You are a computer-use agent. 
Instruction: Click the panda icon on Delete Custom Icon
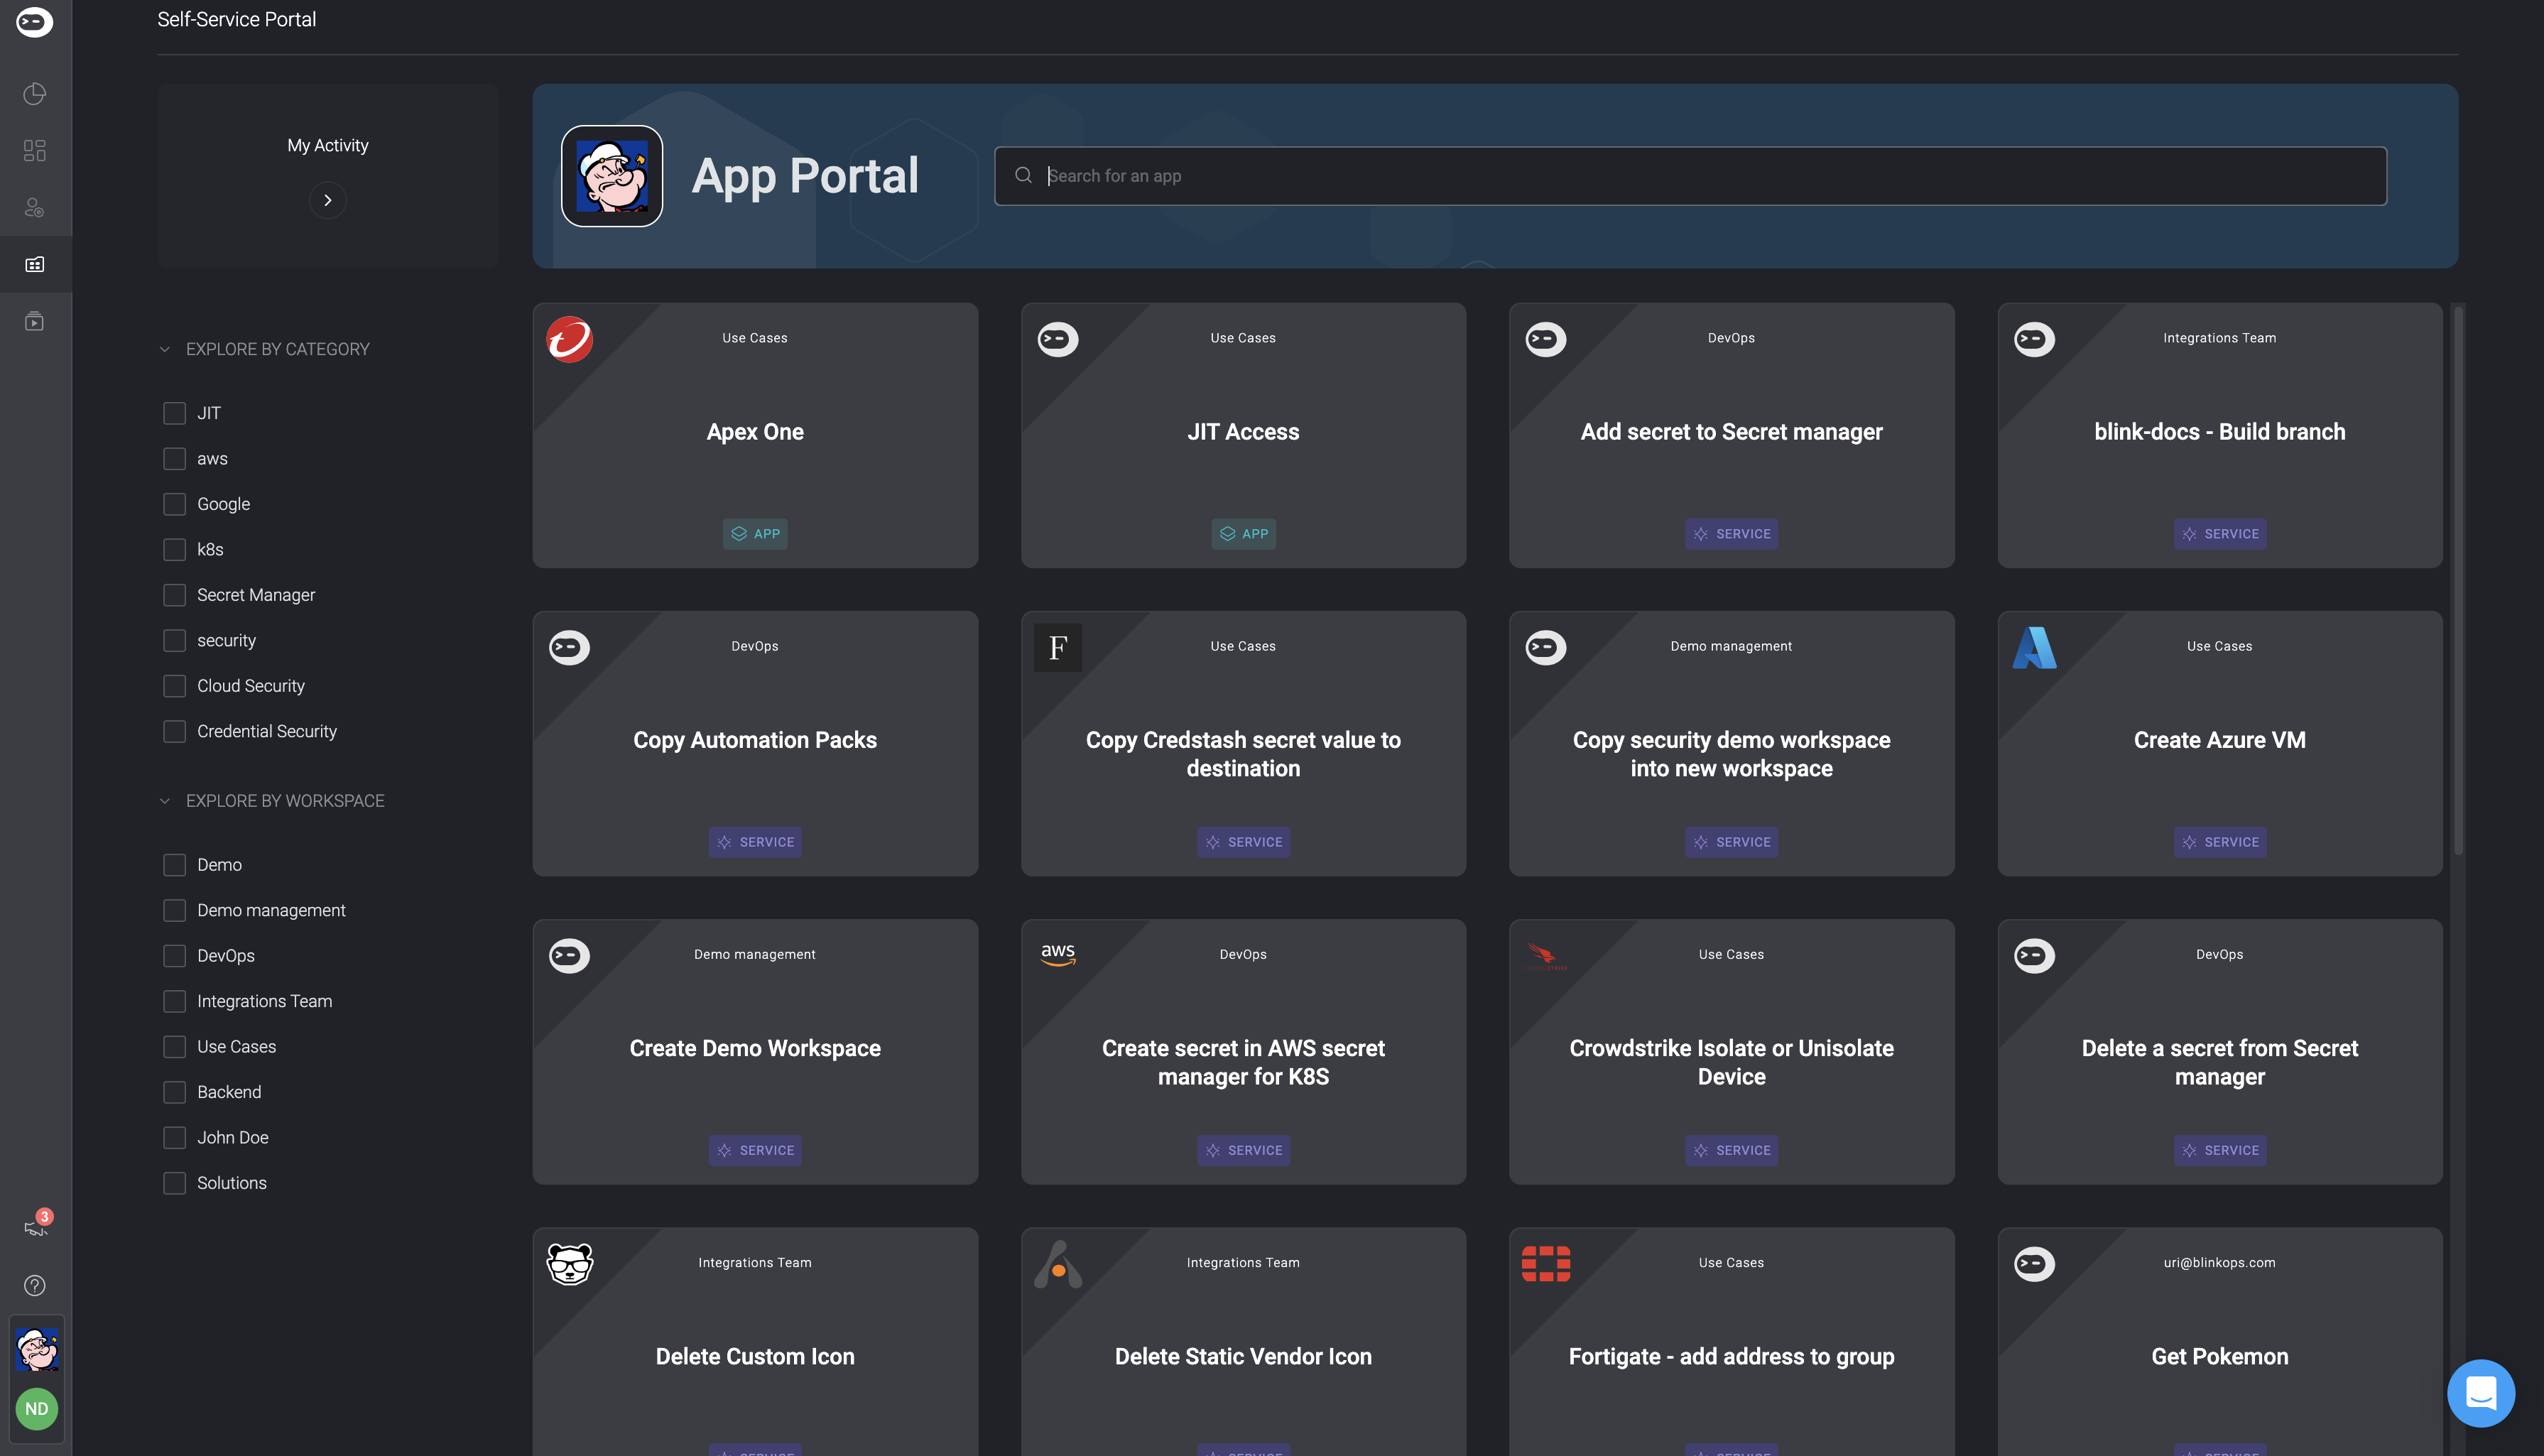tap(570, 1264)
